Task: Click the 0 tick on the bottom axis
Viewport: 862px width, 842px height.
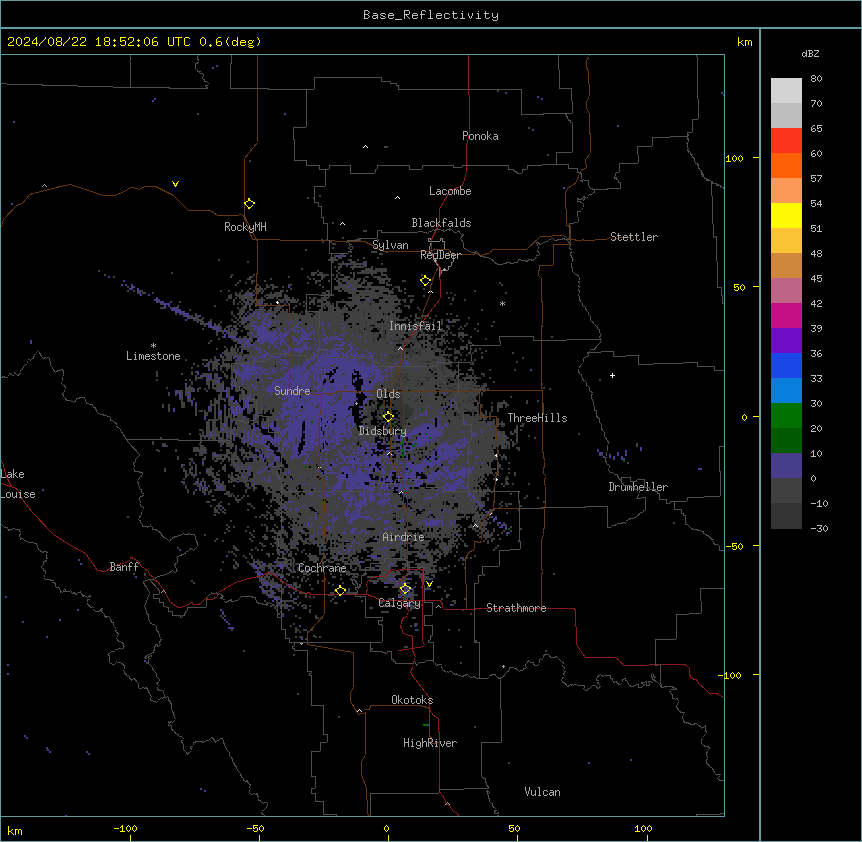Action: (x=386, y=828)
